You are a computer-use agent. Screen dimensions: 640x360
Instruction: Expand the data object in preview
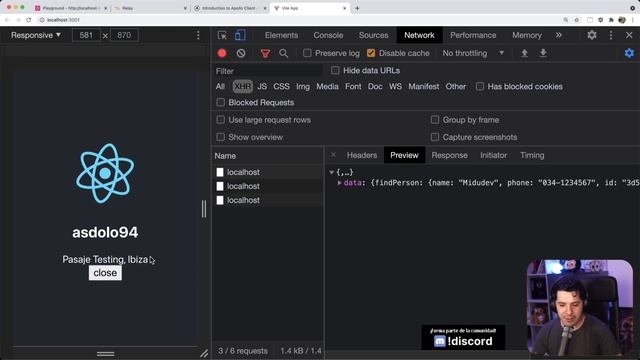pos(339,183)
